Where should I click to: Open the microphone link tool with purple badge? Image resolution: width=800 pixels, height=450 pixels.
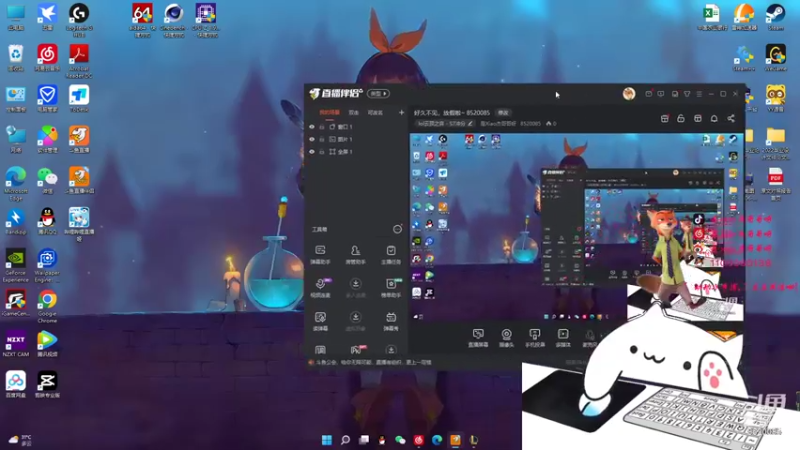320,288
